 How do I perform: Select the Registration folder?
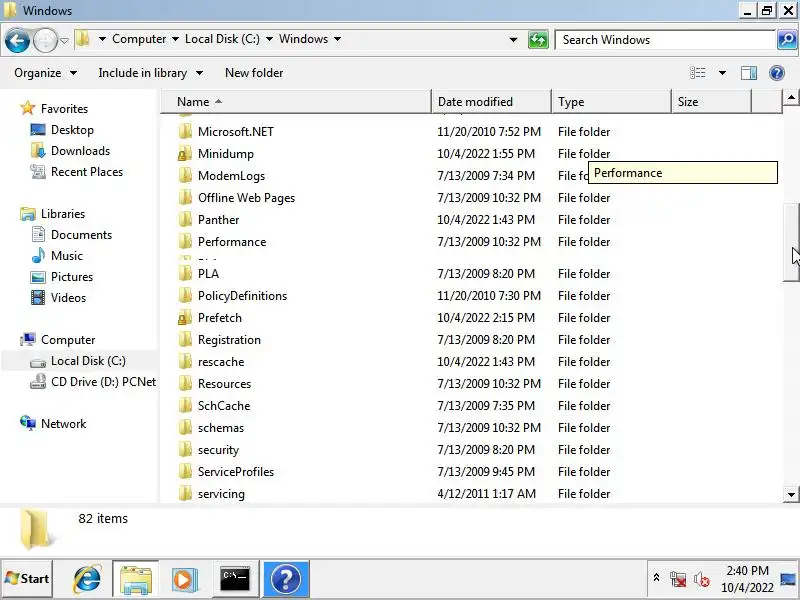point(229,339)
